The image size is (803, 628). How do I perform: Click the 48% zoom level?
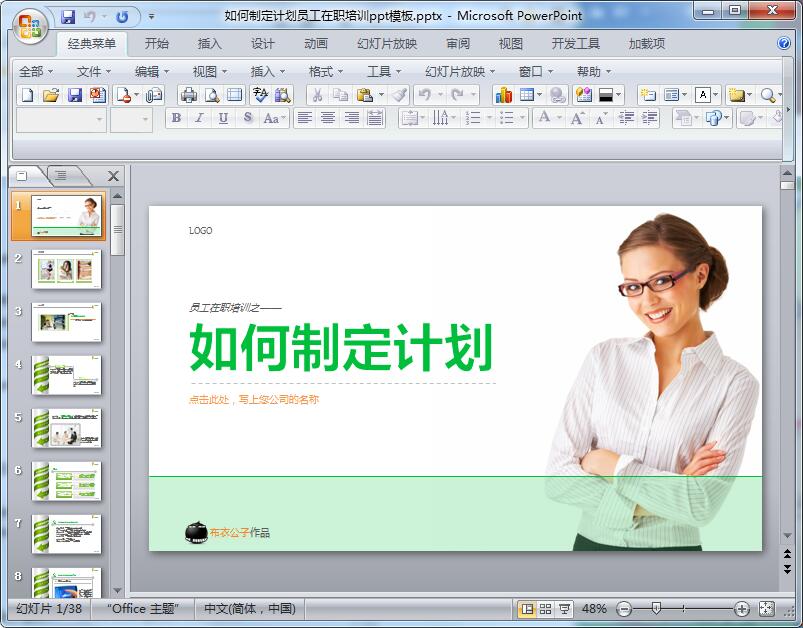(x=594, y=609)
